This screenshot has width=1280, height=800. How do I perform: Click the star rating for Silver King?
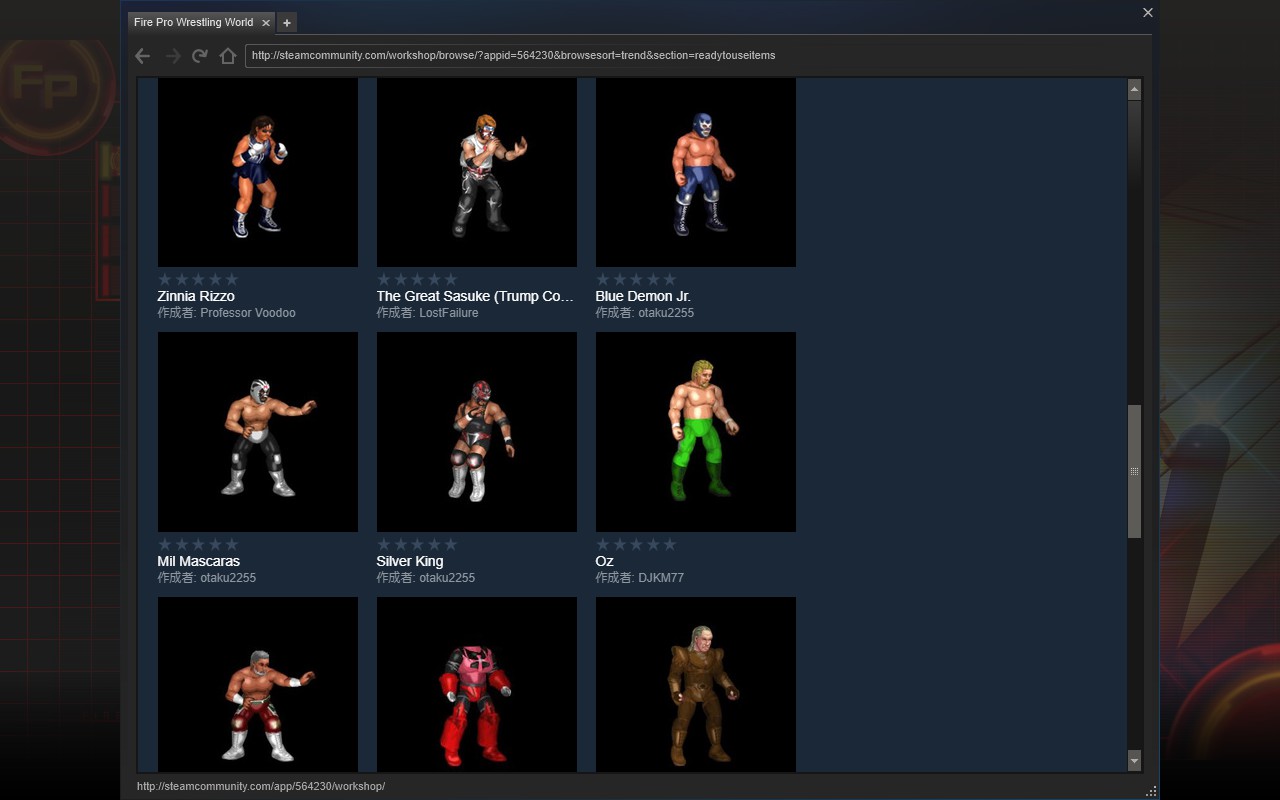417,544
